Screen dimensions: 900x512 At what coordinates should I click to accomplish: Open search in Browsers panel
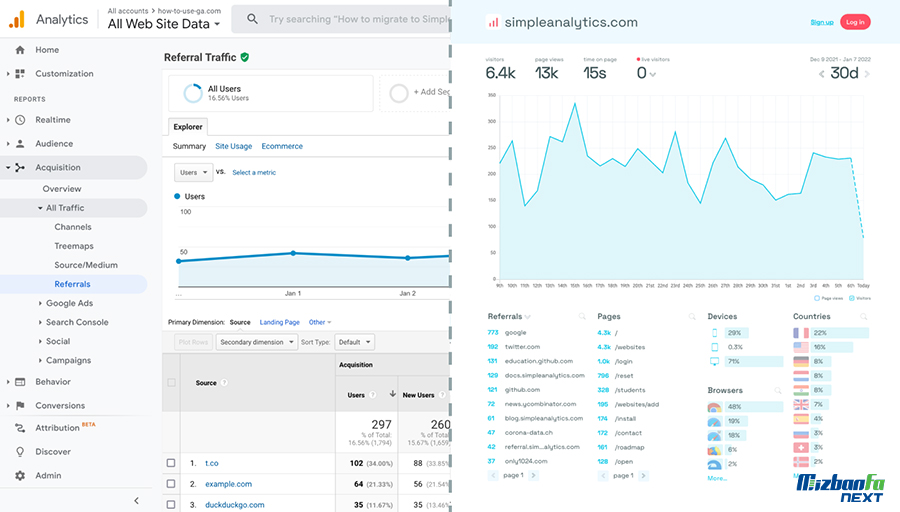tap(778, 390)
